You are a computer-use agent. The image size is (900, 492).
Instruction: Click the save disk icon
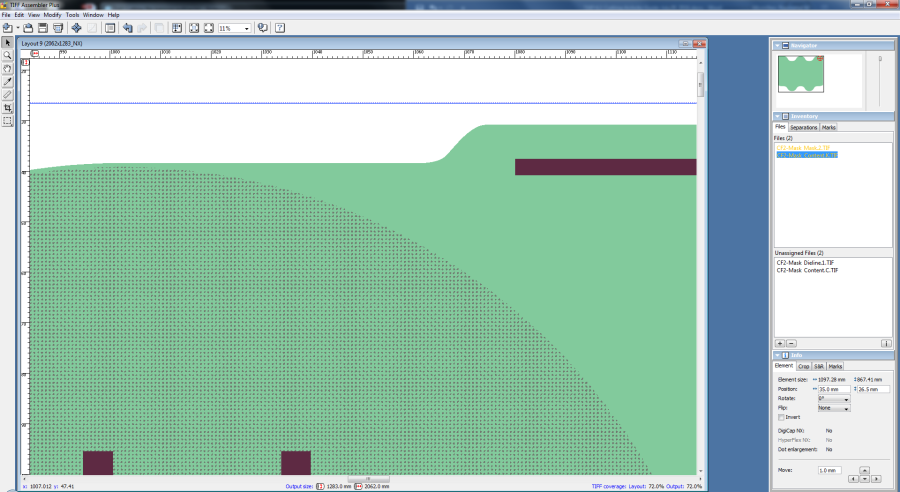click(x=43, y=28)
